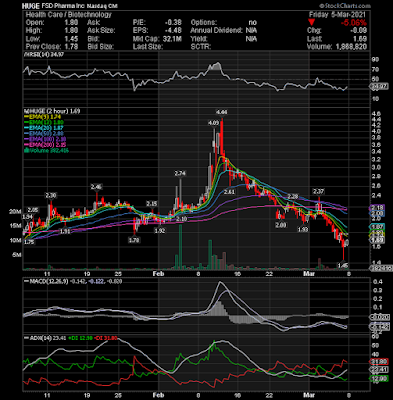Select the Health Care / Biotechnology sector line
This screenshot has width=393, height=400.
[68, 14]
